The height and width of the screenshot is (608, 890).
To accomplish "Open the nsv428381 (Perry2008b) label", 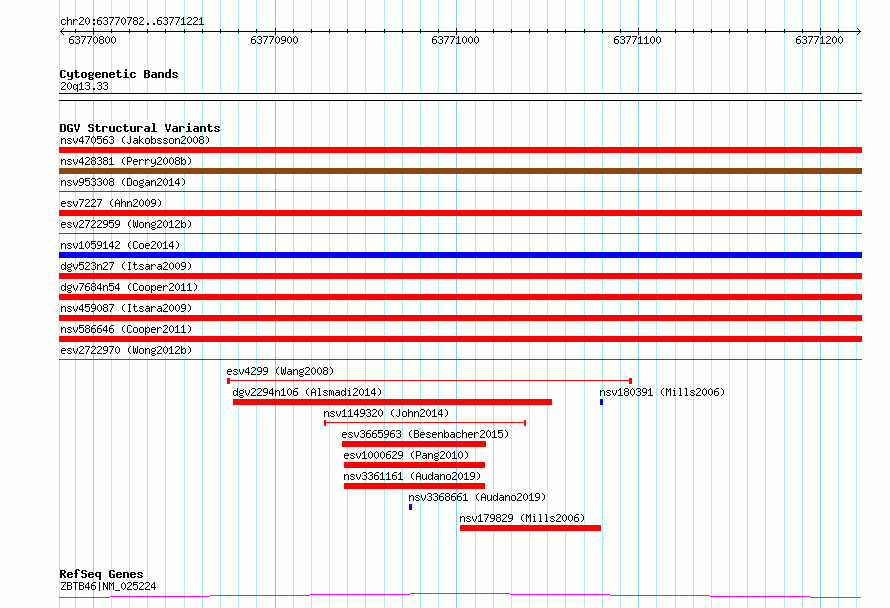I will [126, 161].
